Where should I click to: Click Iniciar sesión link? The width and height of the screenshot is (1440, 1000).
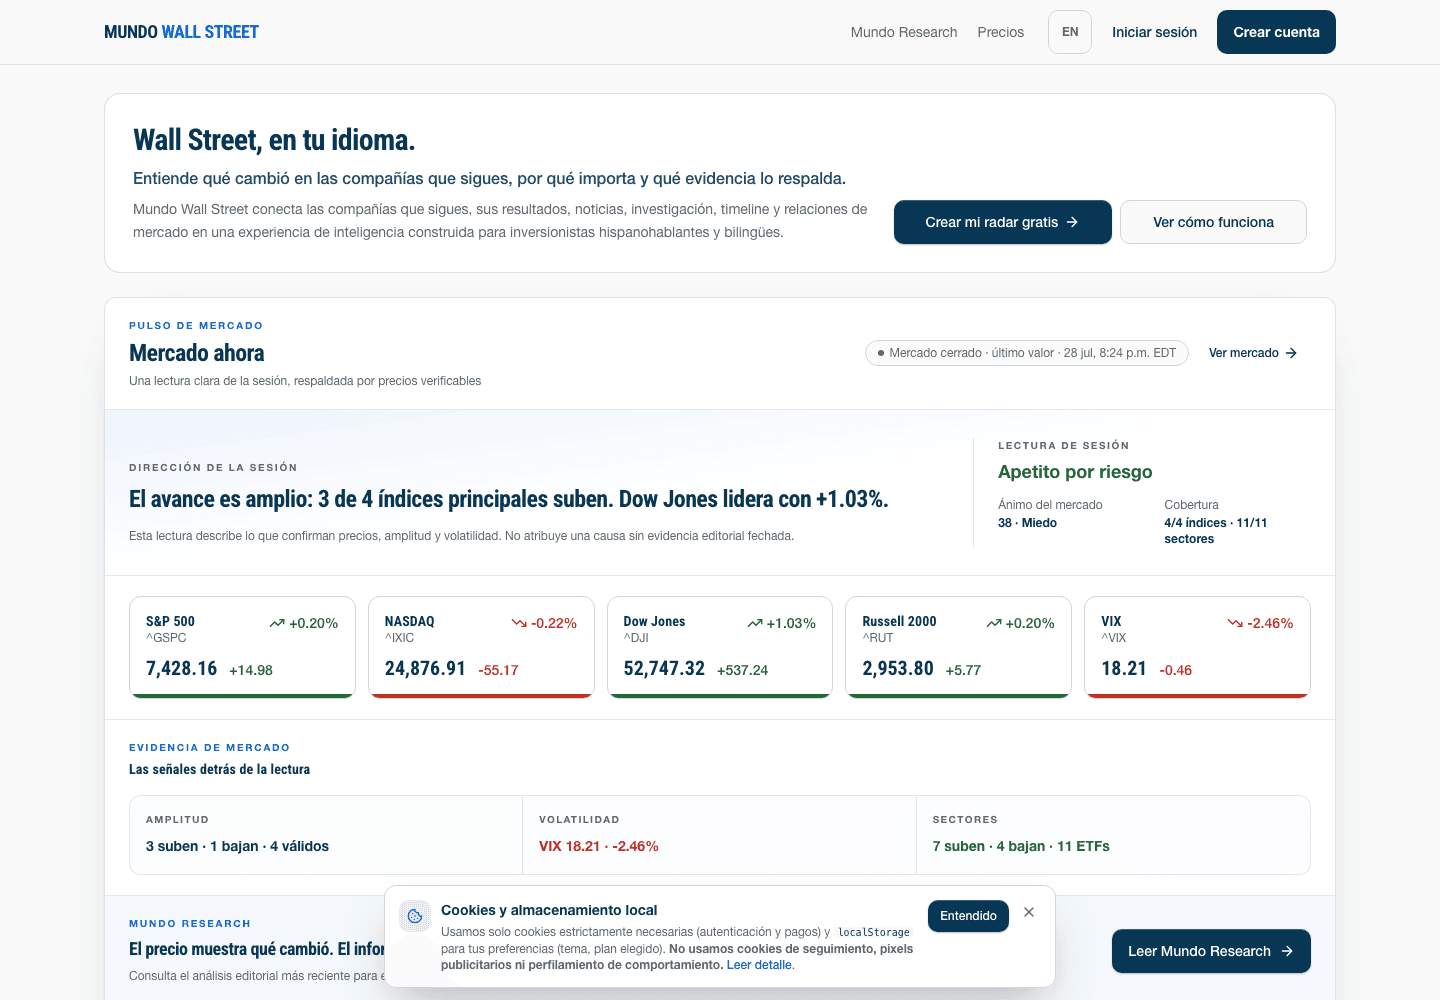coord(1154,32)
